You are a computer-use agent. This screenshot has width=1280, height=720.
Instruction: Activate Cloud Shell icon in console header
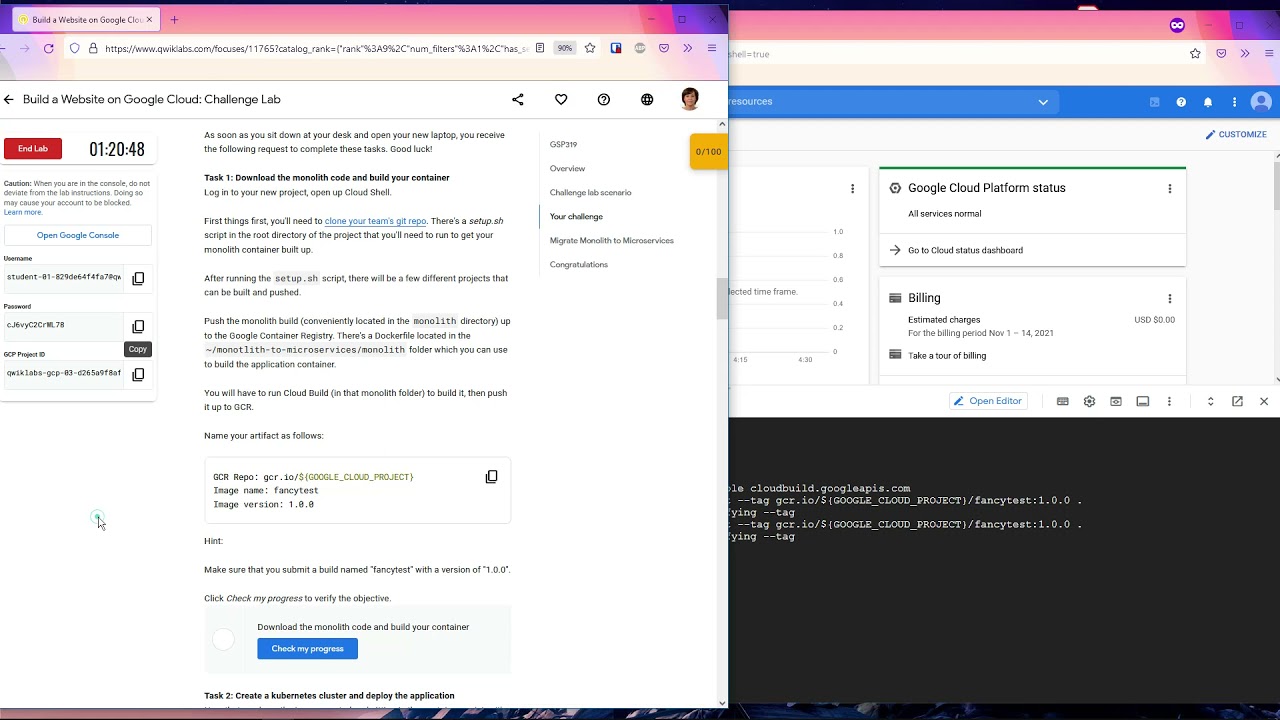[1154, 102]
